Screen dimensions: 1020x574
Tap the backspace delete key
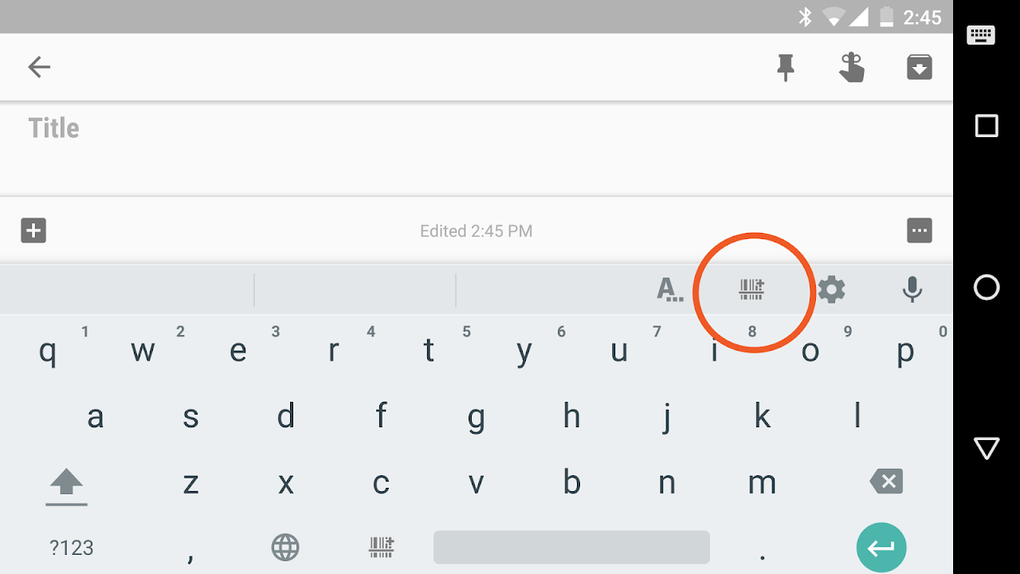(x=886, y=482)
